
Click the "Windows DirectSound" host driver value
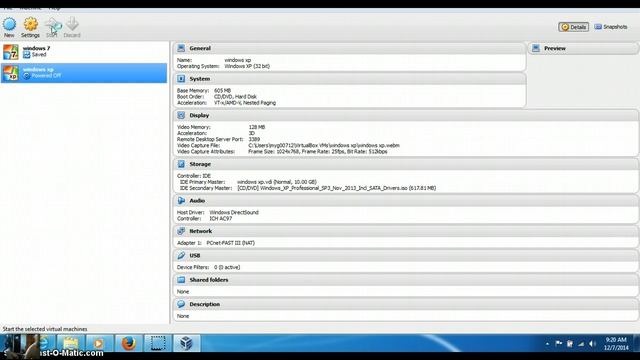[x=234, y=213]
